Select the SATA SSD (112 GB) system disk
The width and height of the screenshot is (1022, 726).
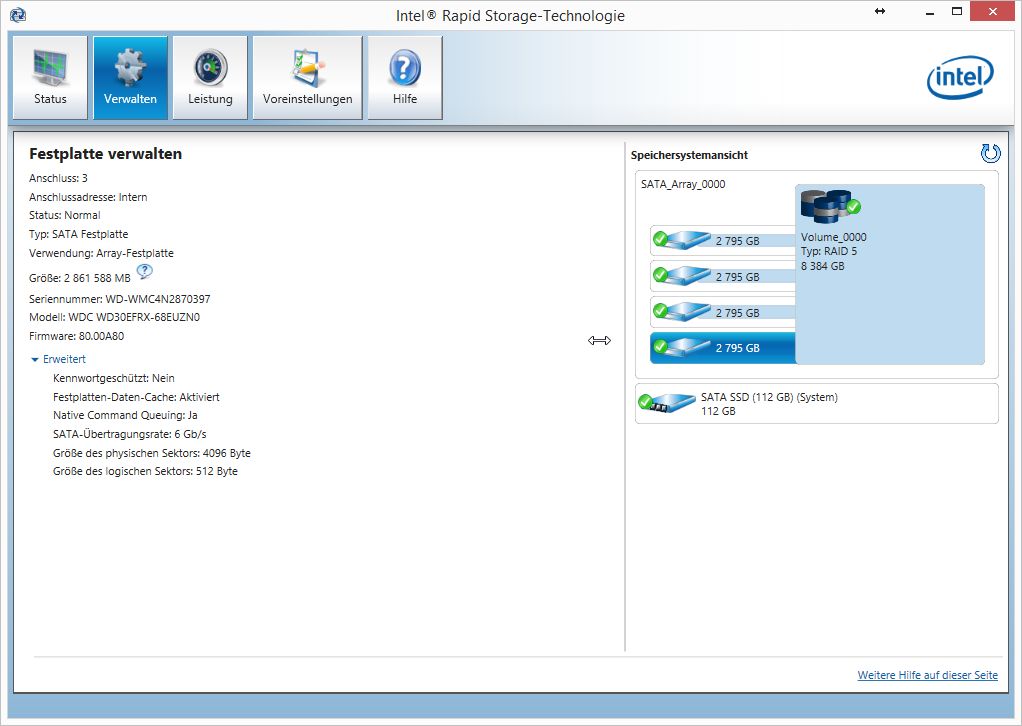click(x=817, y=403)
